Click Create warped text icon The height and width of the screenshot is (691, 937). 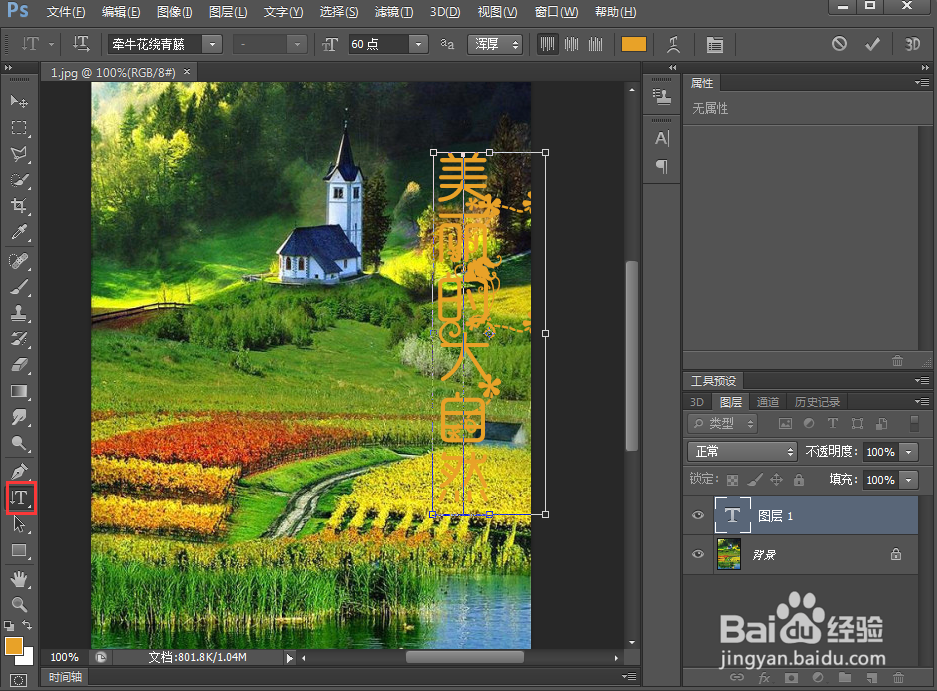(x=673, y=44)
